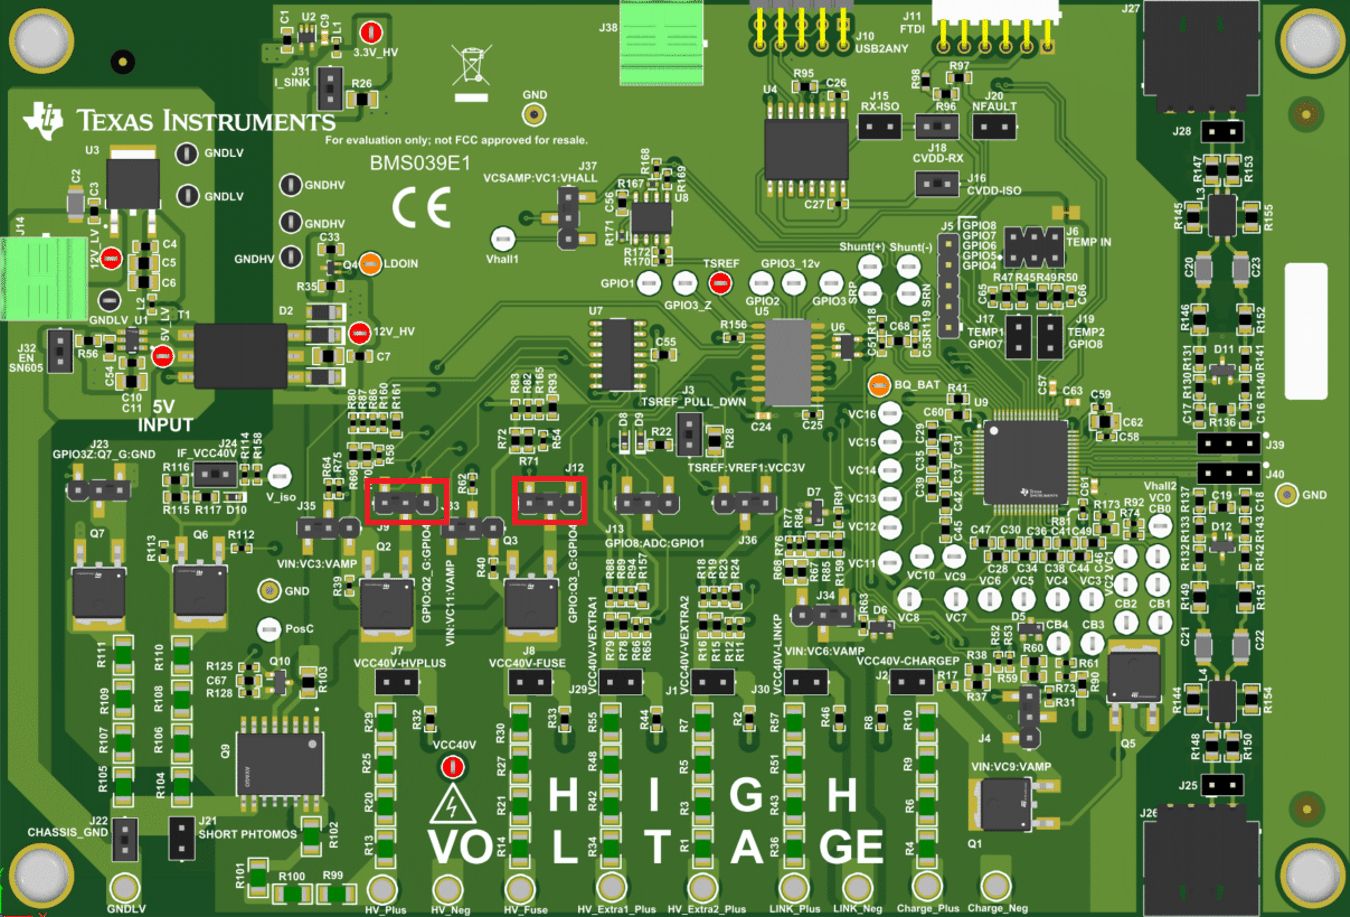Select the red 12V_LV test point
The image size is (1350, 917).
click(x=111, y=259)
